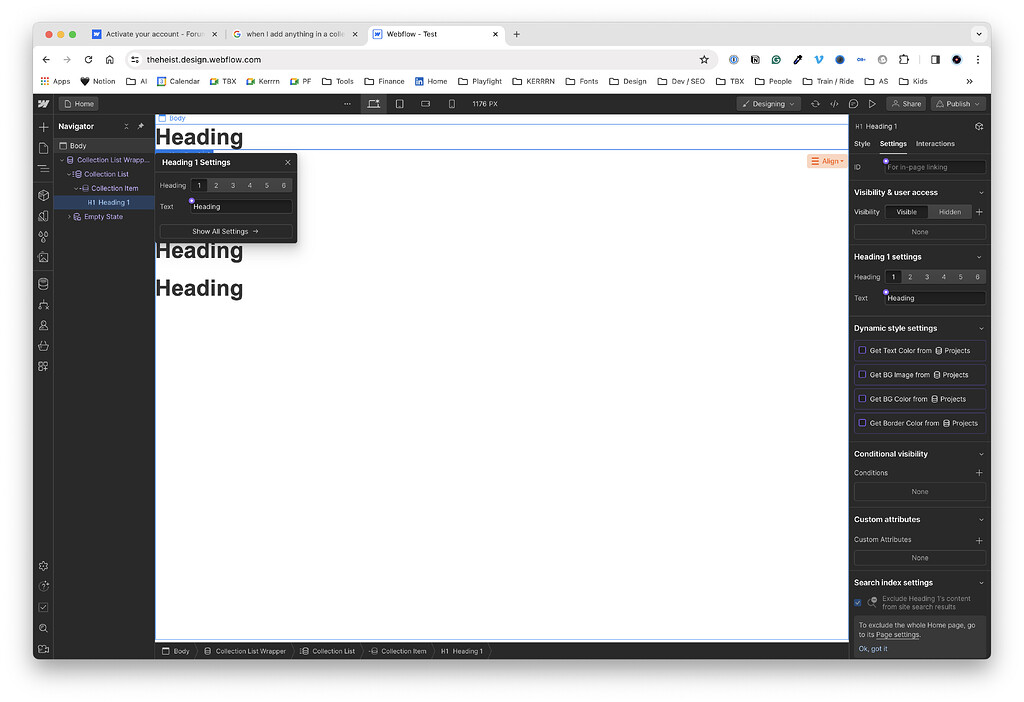Enable Get Text Color from Projects
Viewport: 1024px width, 702px height.
pos(862,351)
